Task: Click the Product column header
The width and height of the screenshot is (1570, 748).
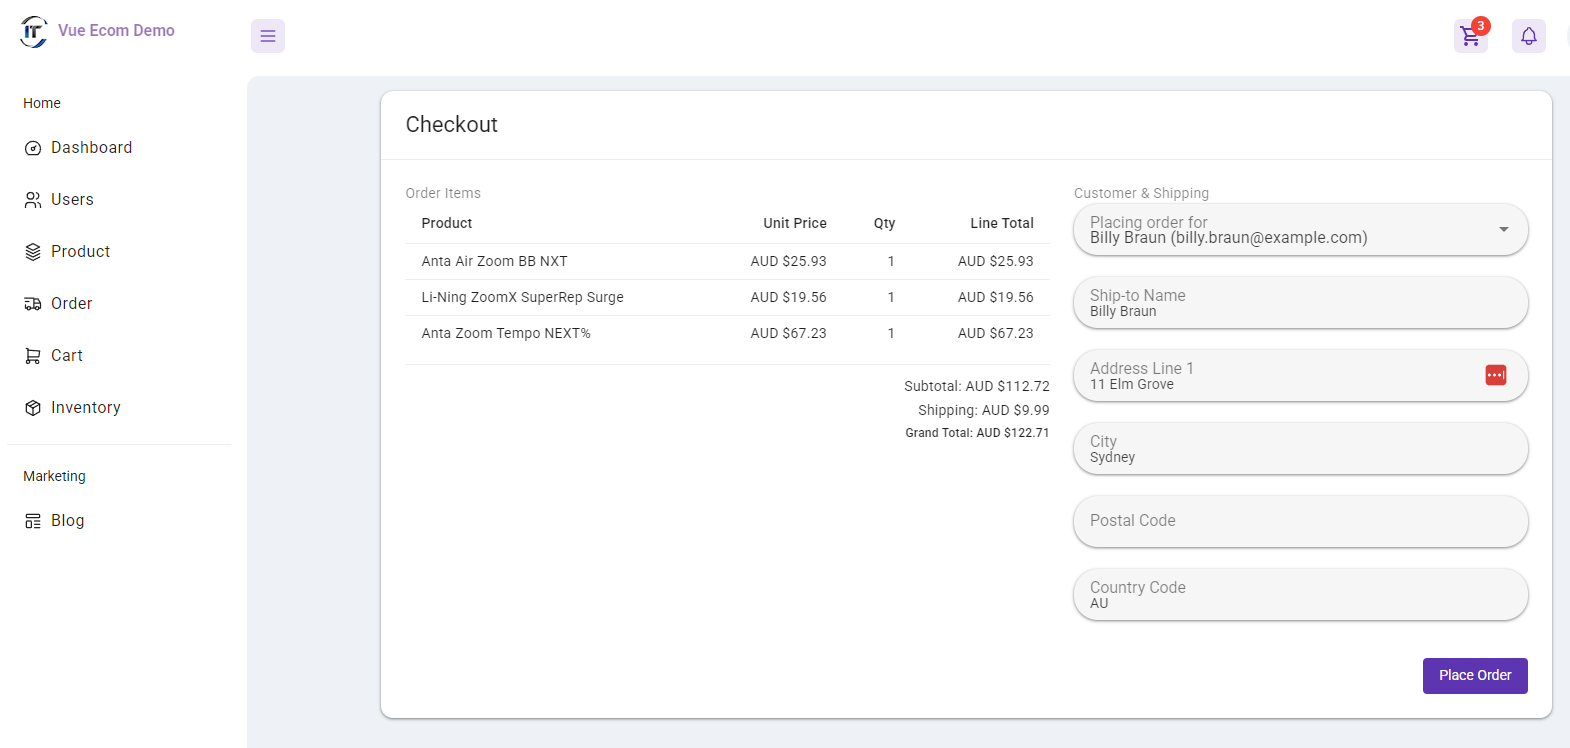Action: coord(447,224)
